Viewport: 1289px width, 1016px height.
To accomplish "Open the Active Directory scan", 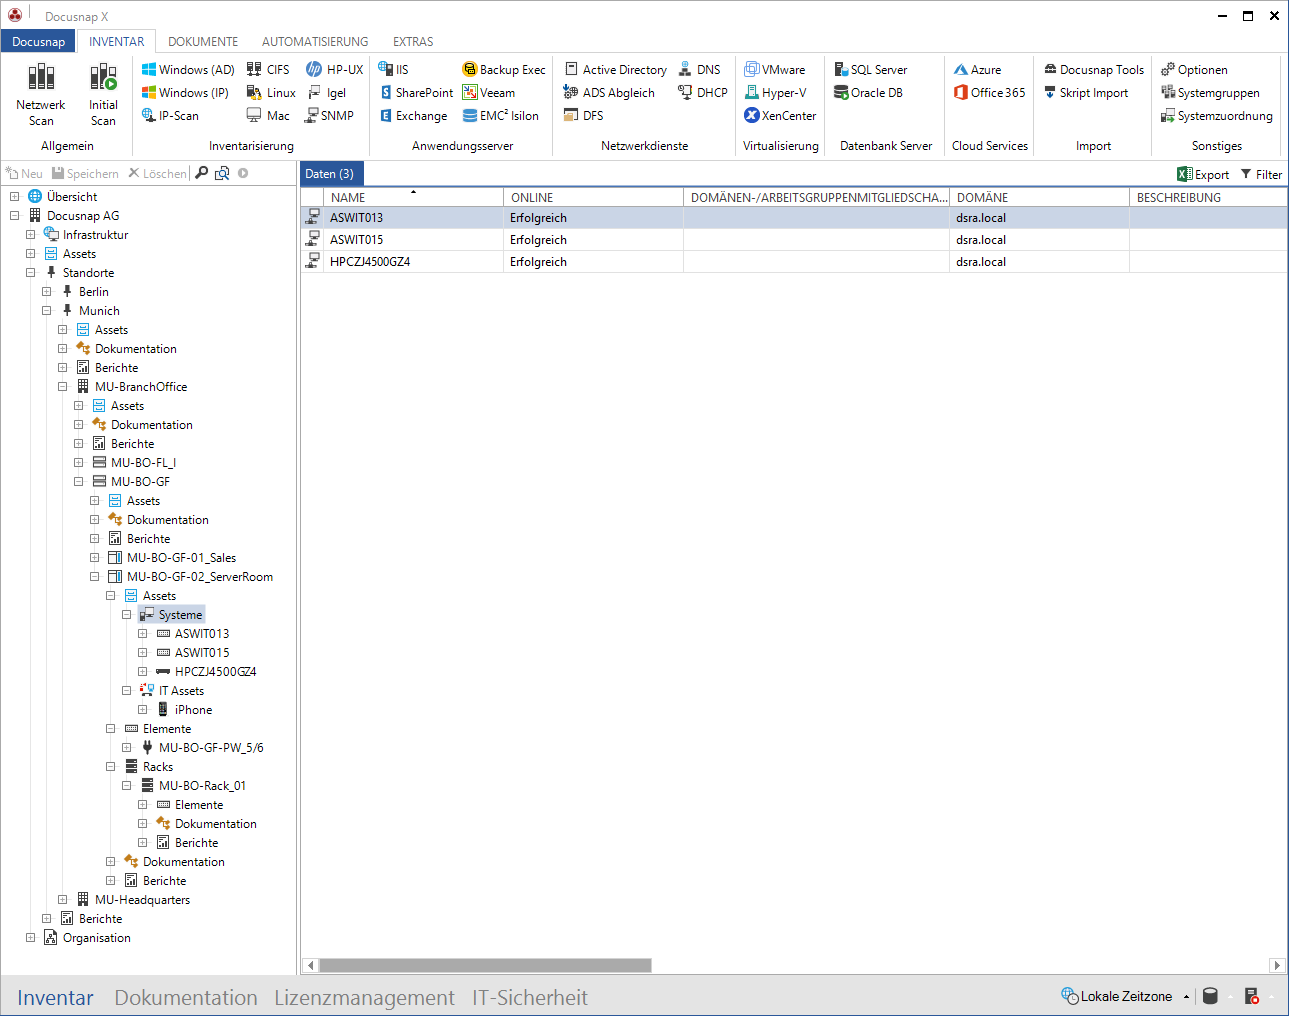I will (616, 70).
